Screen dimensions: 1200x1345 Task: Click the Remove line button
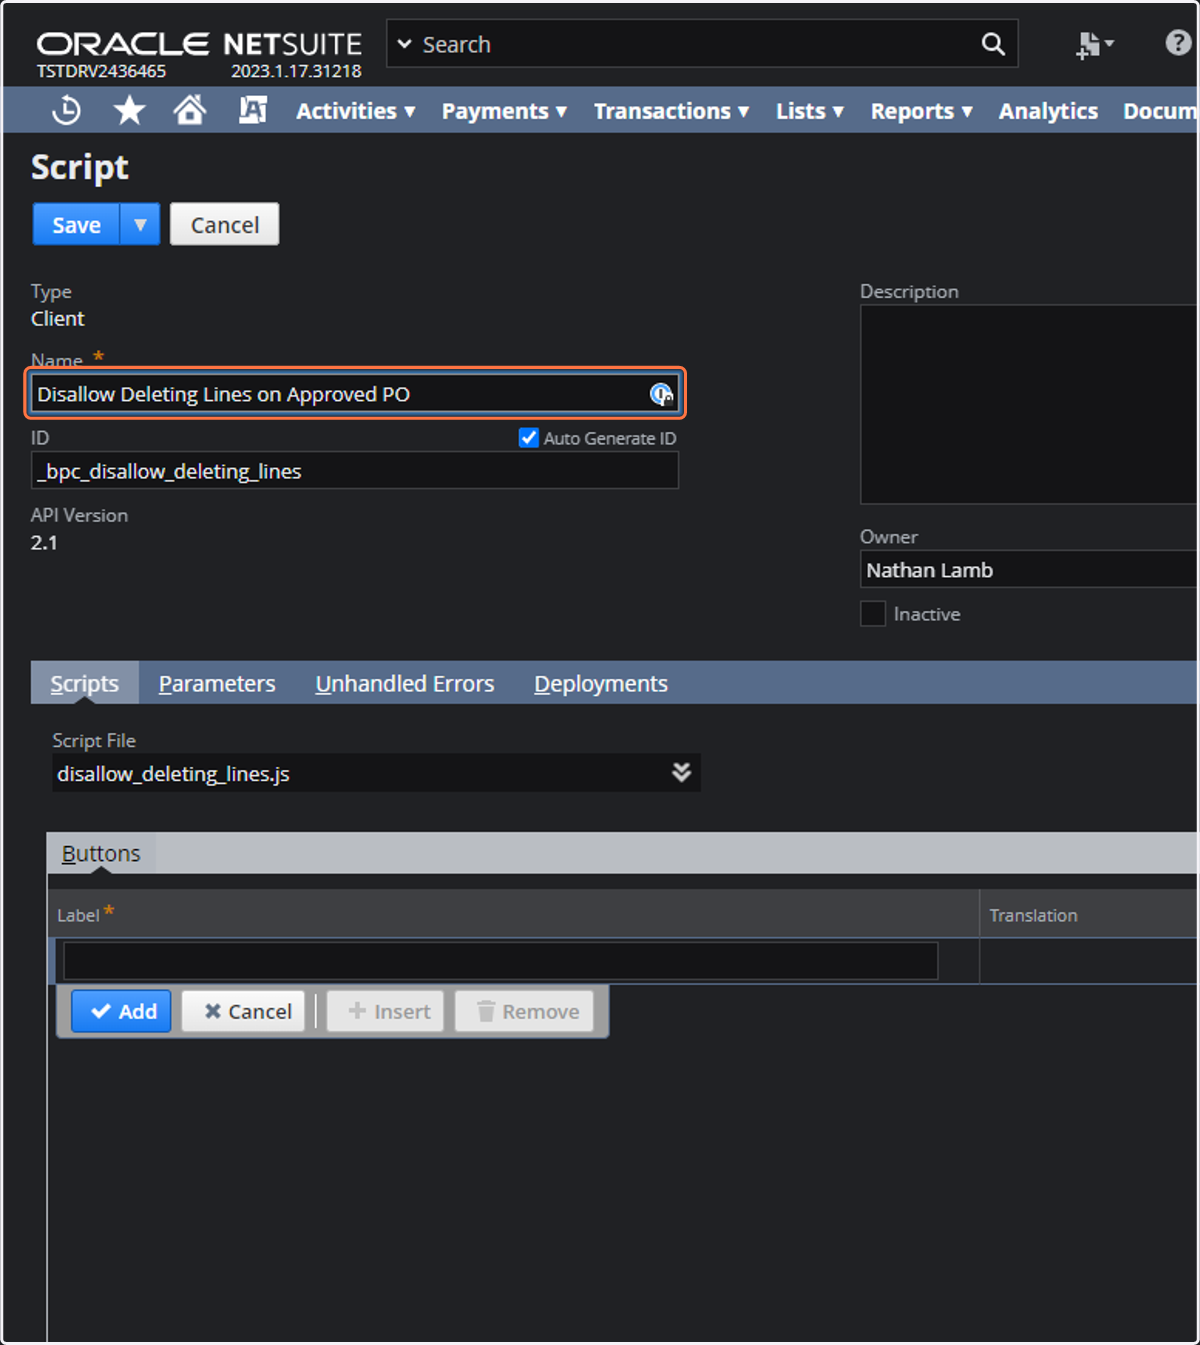click(x=525, y=1011)
